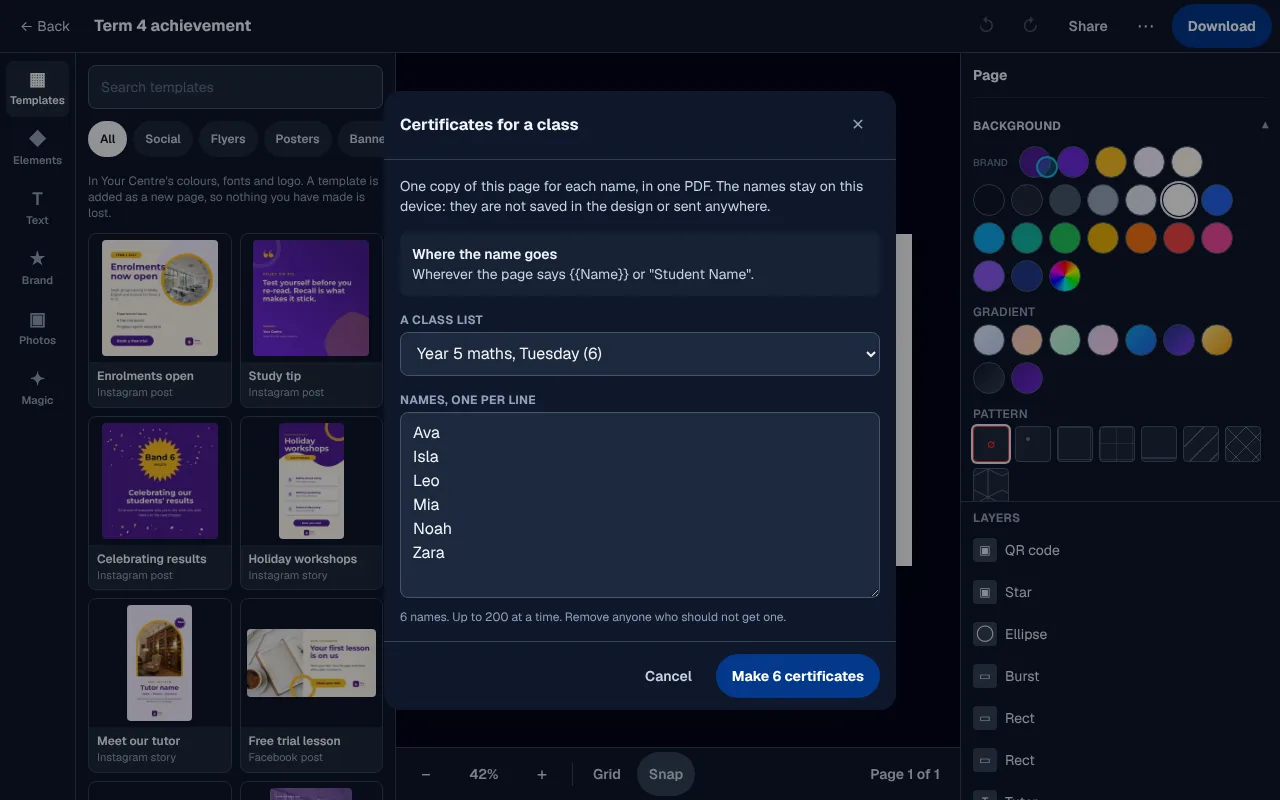Select the QR code layer

click(x=1120, y=550)
